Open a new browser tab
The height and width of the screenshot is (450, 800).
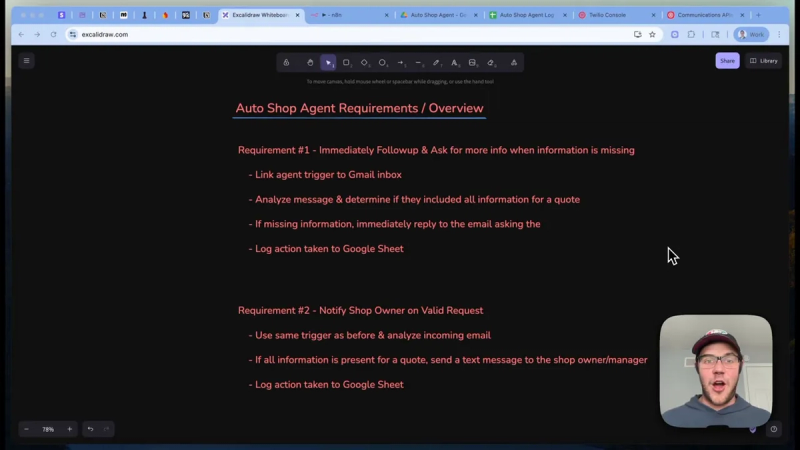coord(758,15)
